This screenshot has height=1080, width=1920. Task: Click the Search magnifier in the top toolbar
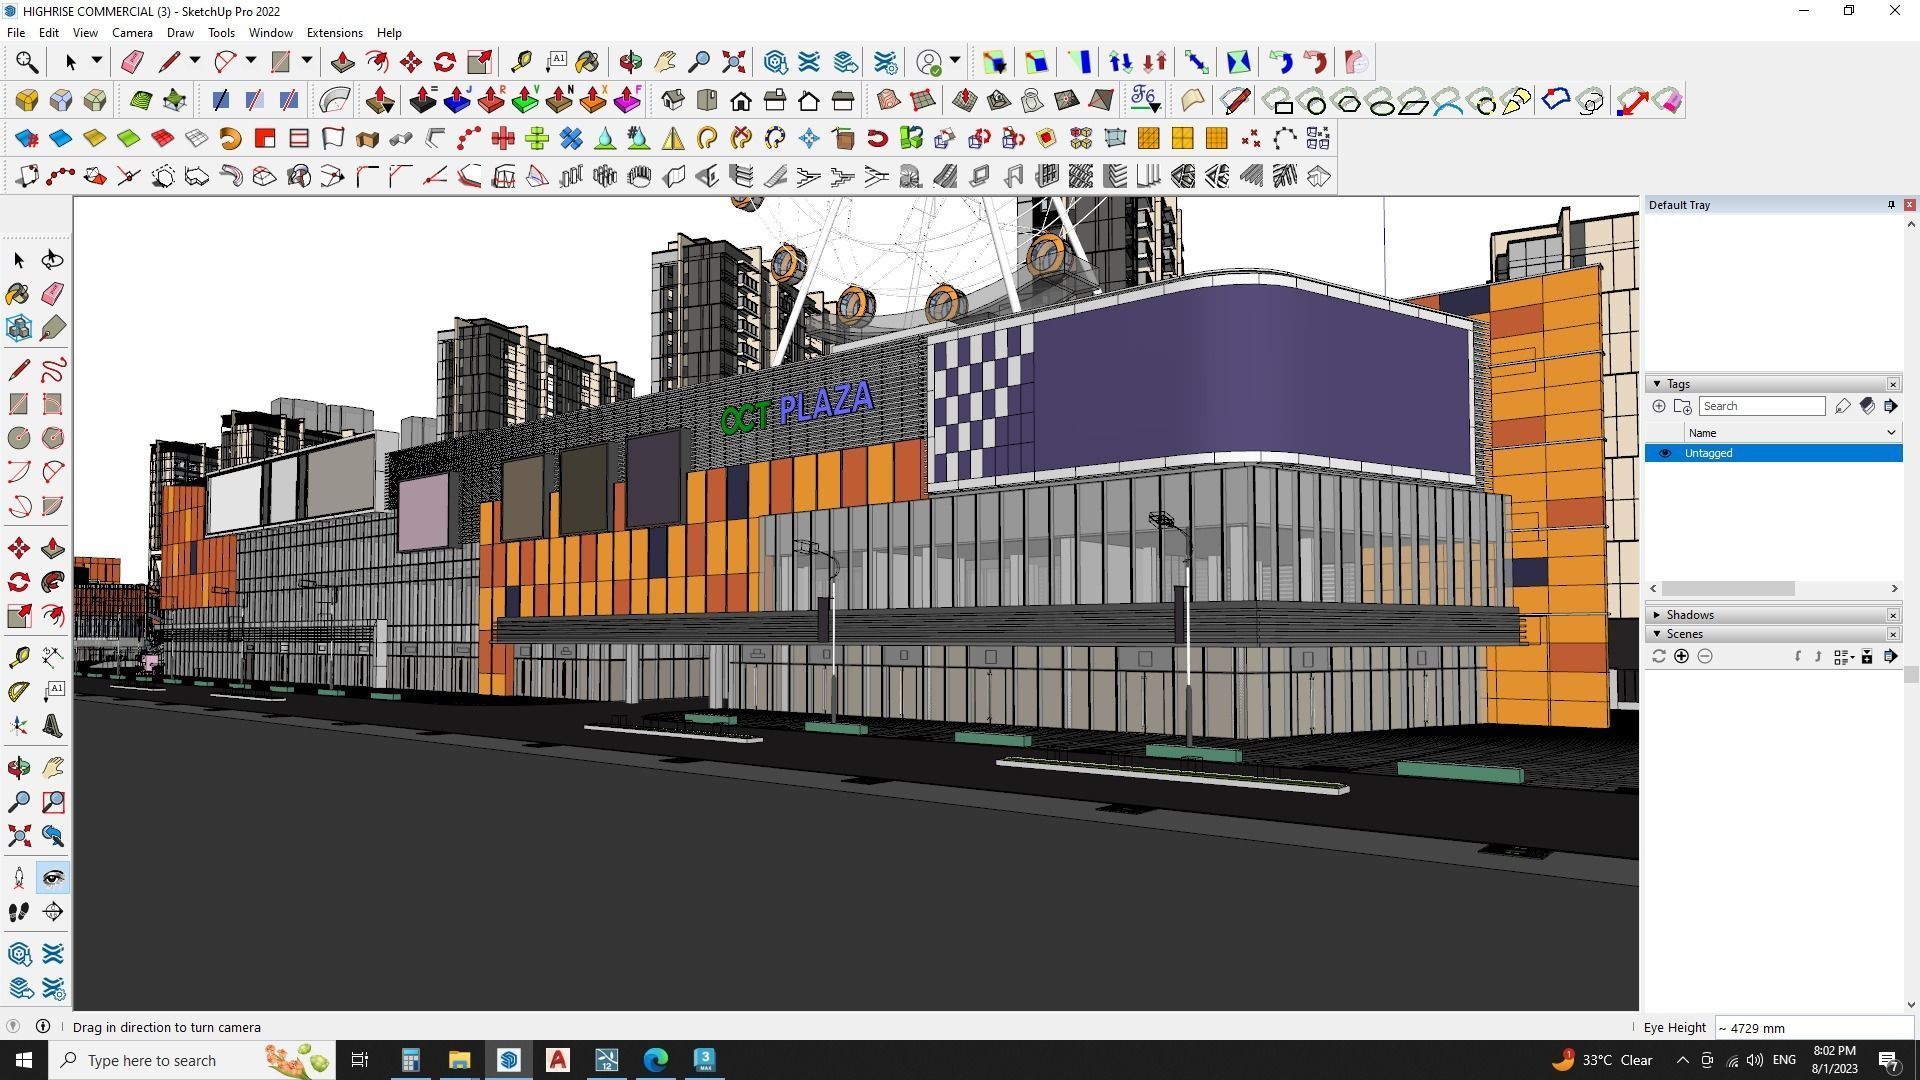point(27,62)
